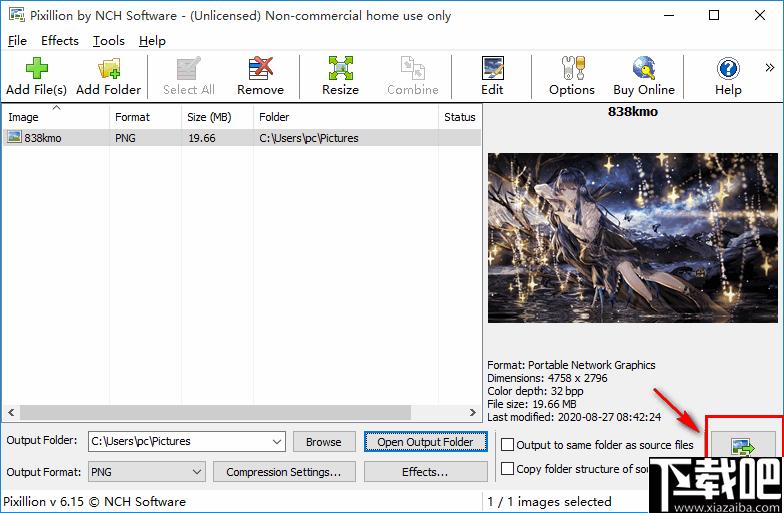
Task: Click the Status column header
Action: [460, 117]
